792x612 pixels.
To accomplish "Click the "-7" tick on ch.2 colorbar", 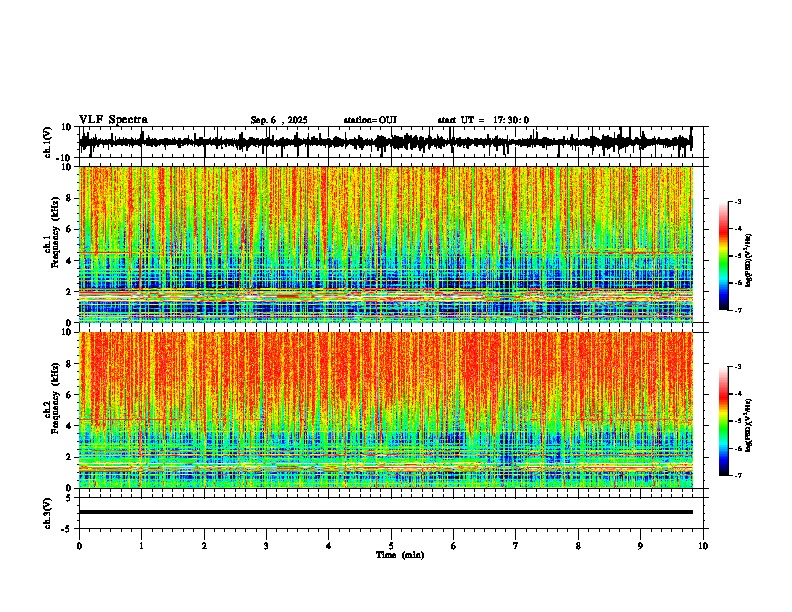I will [x=737, y=475].
